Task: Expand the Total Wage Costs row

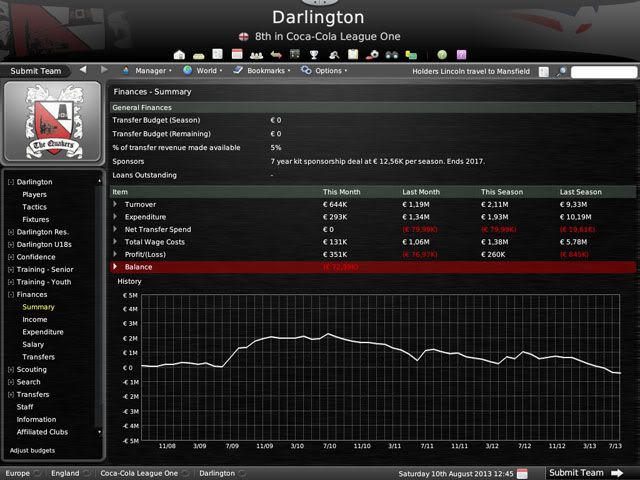Action: tap(115, 242)
